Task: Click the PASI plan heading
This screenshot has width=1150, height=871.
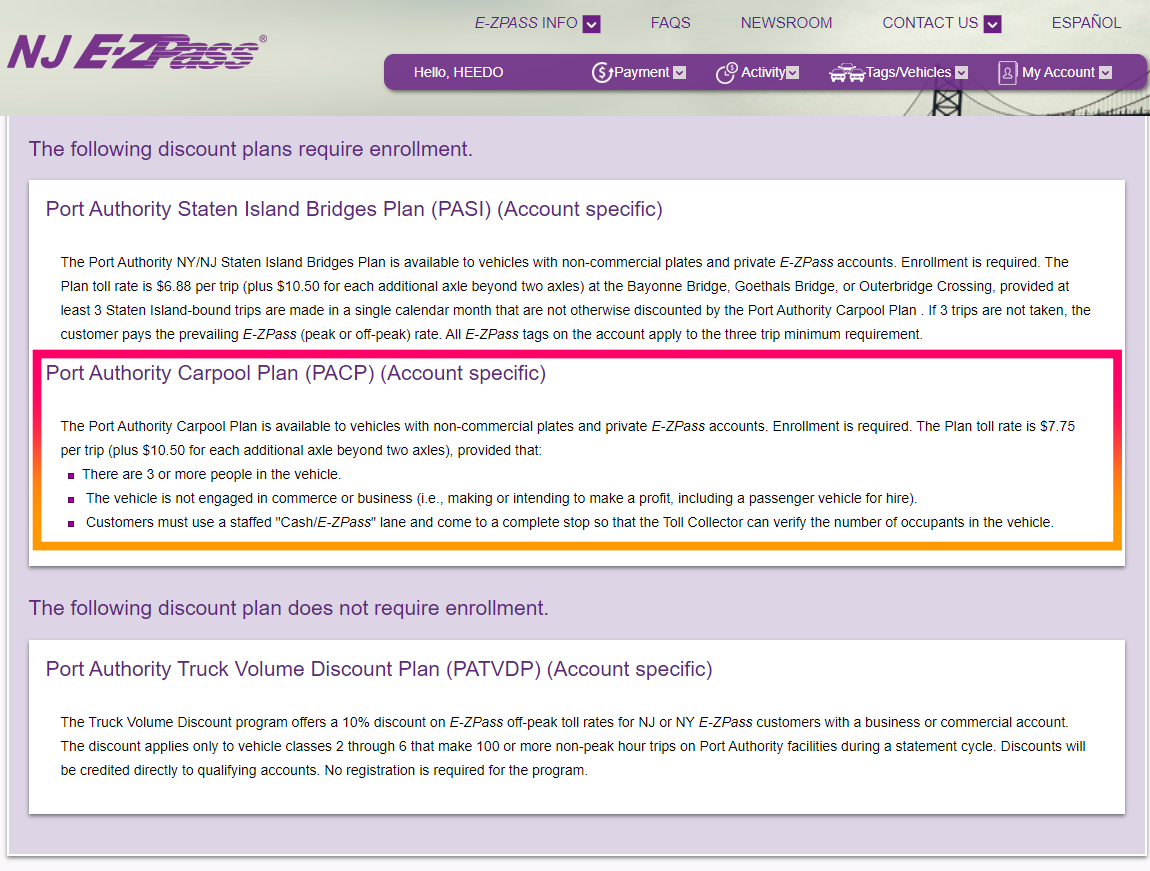Action: (354, 209)
